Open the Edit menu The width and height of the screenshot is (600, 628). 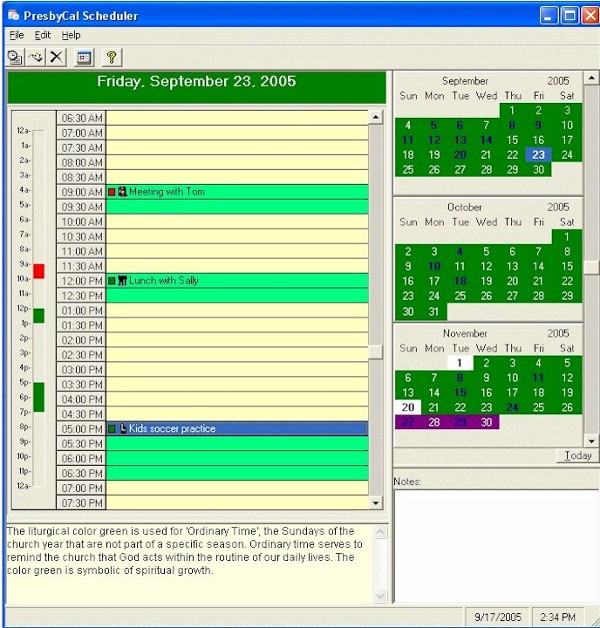pyautogui.click(x=43, y=35)
